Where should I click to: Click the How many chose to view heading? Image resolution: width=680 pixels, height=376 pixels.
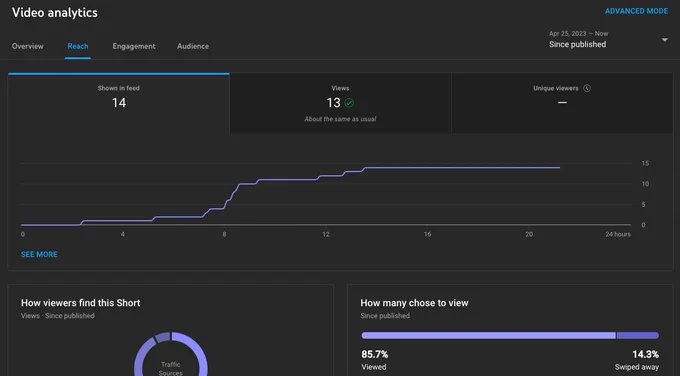pyautogui.click(x=414, y=303)
